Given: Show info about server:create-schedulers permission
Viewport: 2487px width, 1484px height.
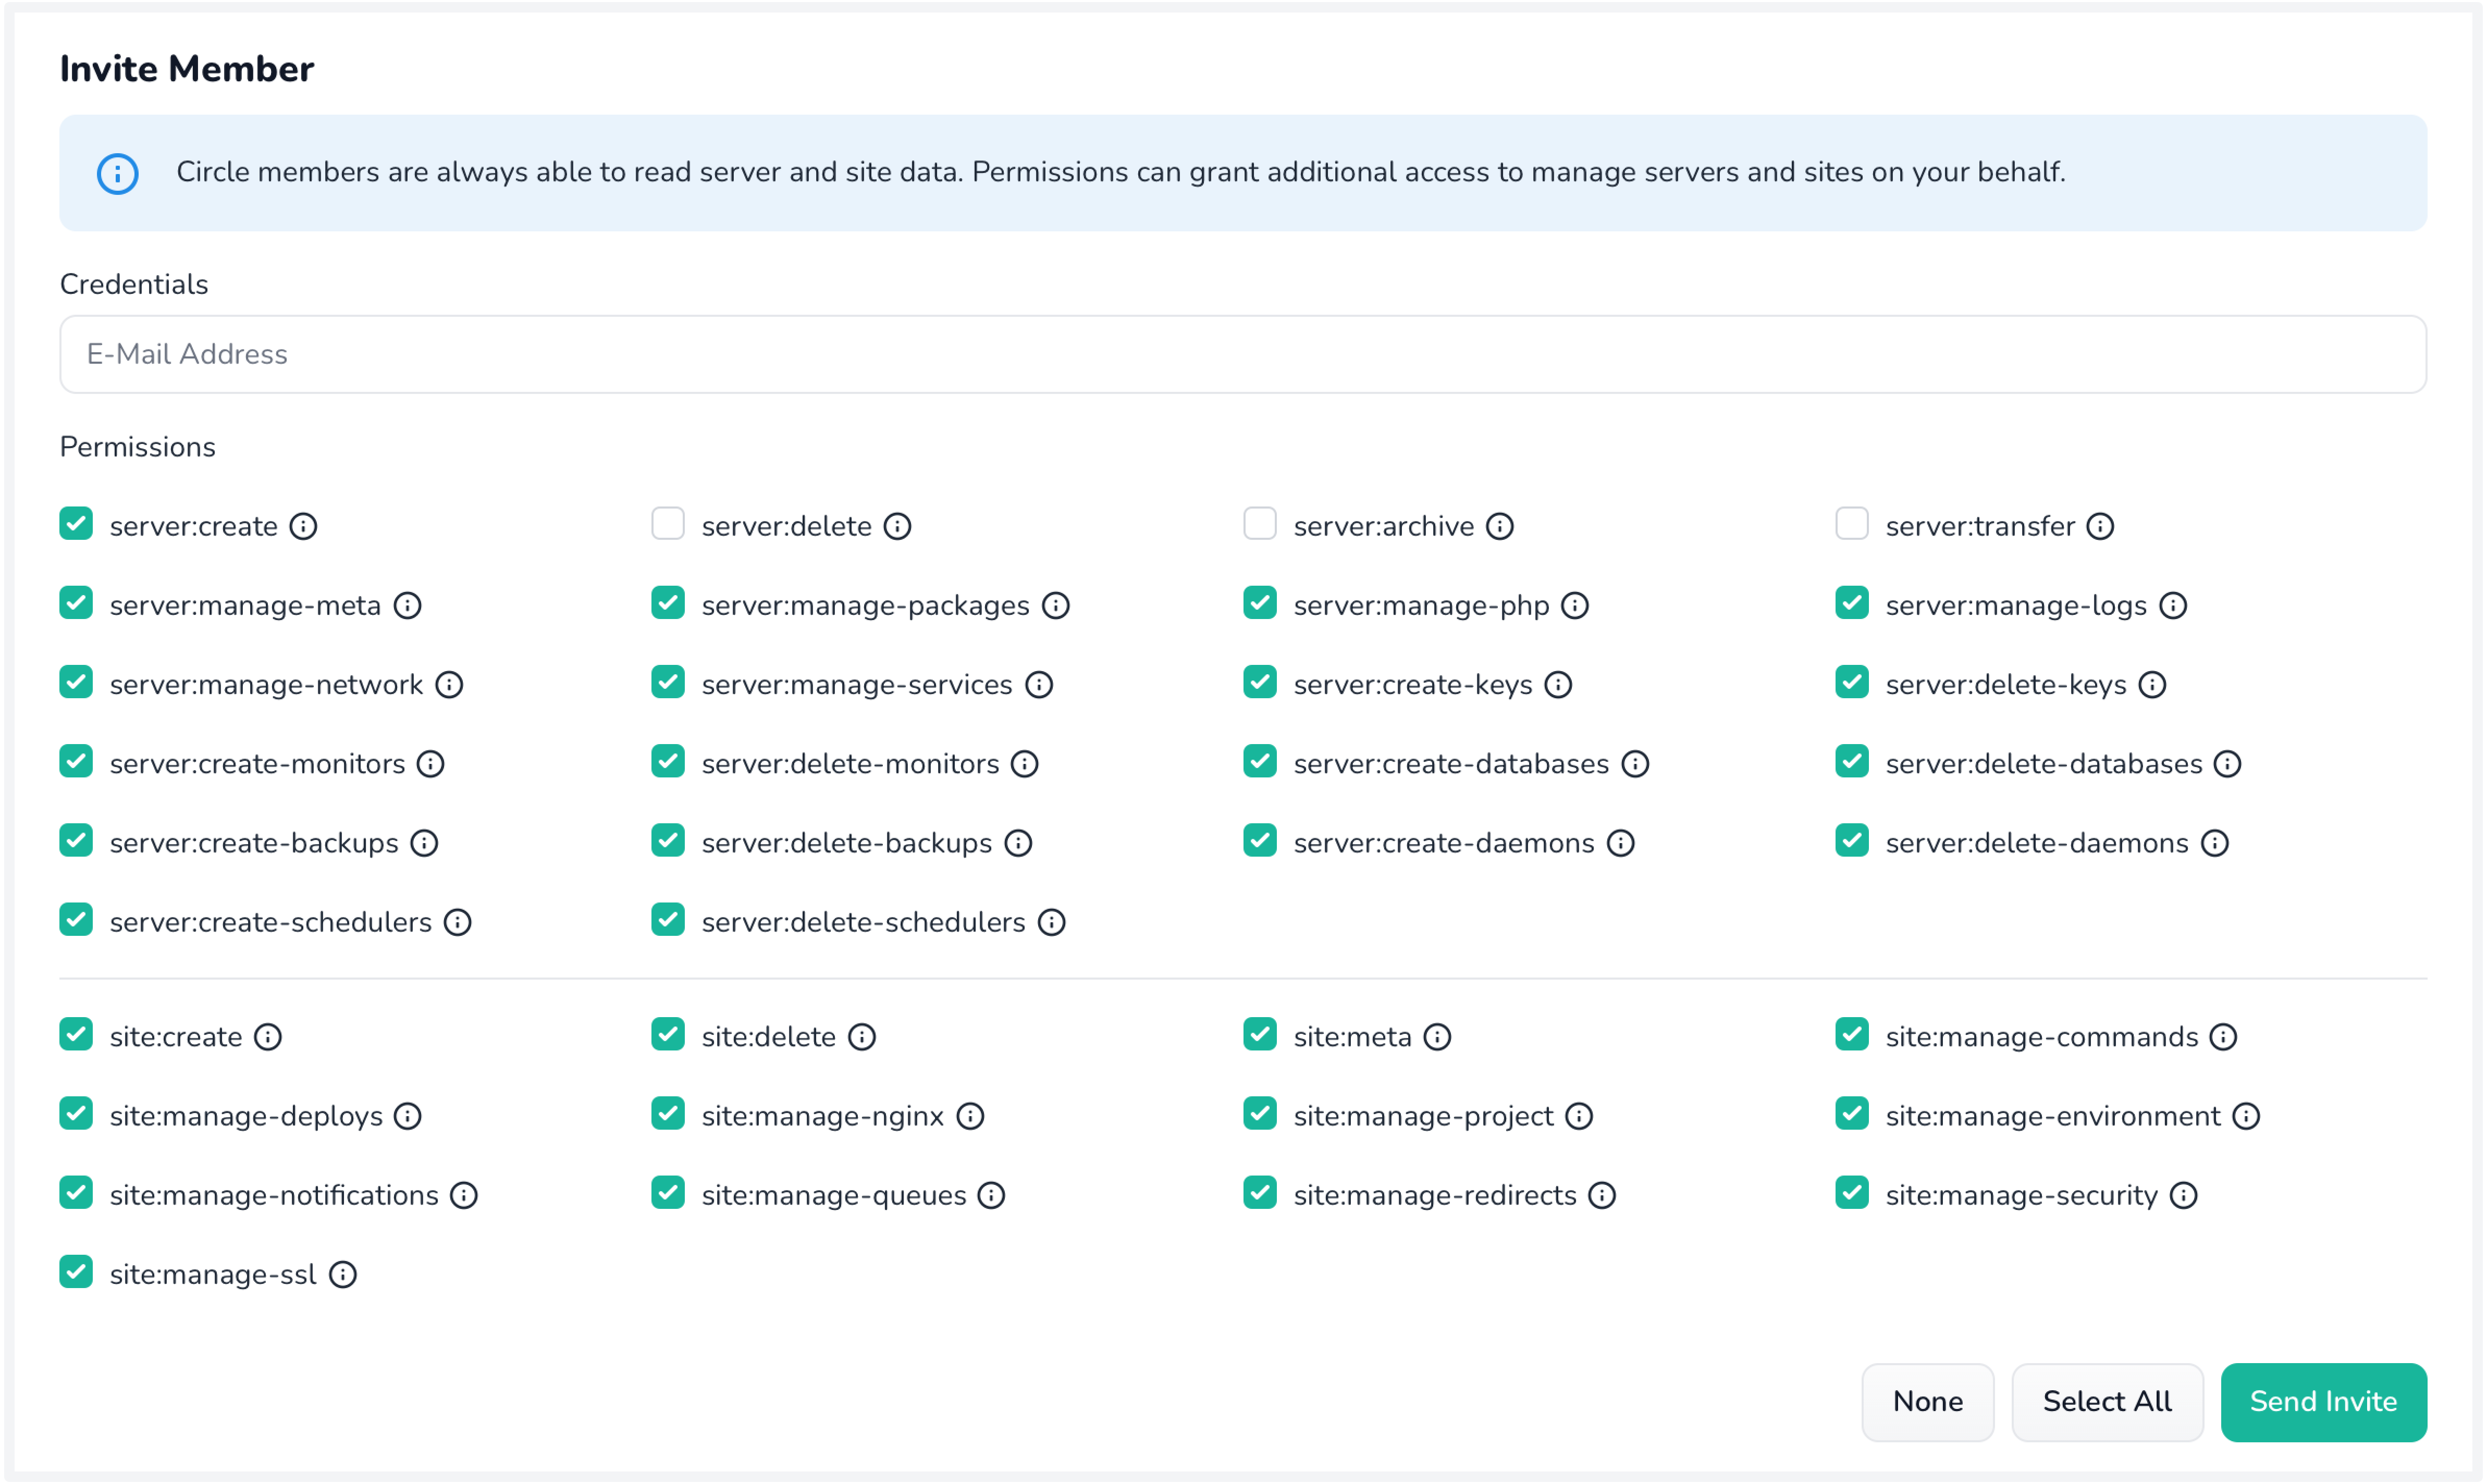Looking at the screenshot, I should coord(458,922).
